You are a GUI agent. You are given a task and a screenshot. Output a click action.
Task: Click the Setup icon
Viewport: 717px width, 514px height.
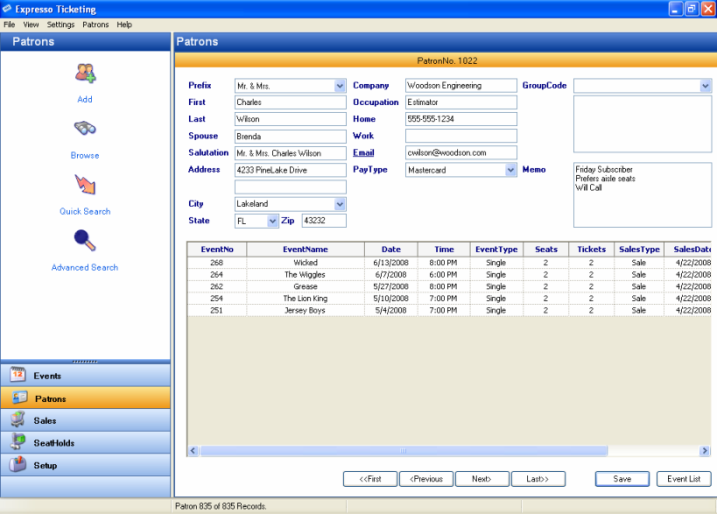18,465
